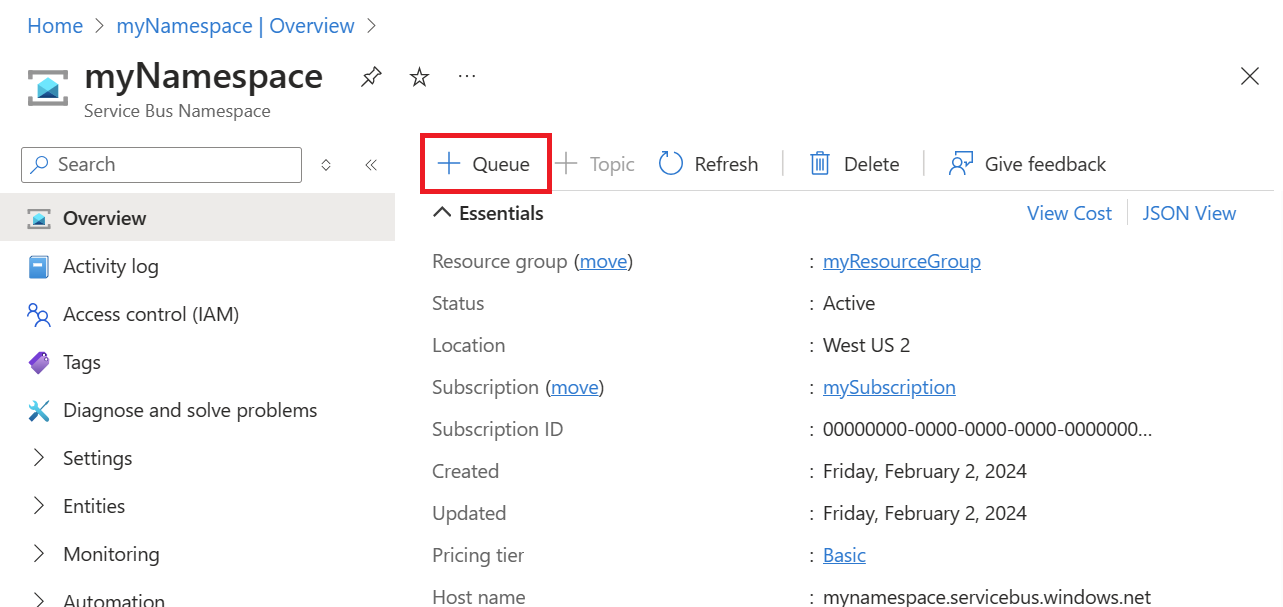Screen dimensions: 1283x607
Task: Pin myNamespace to dashboard
Action: pyautogui.click(x=371, y=76)
